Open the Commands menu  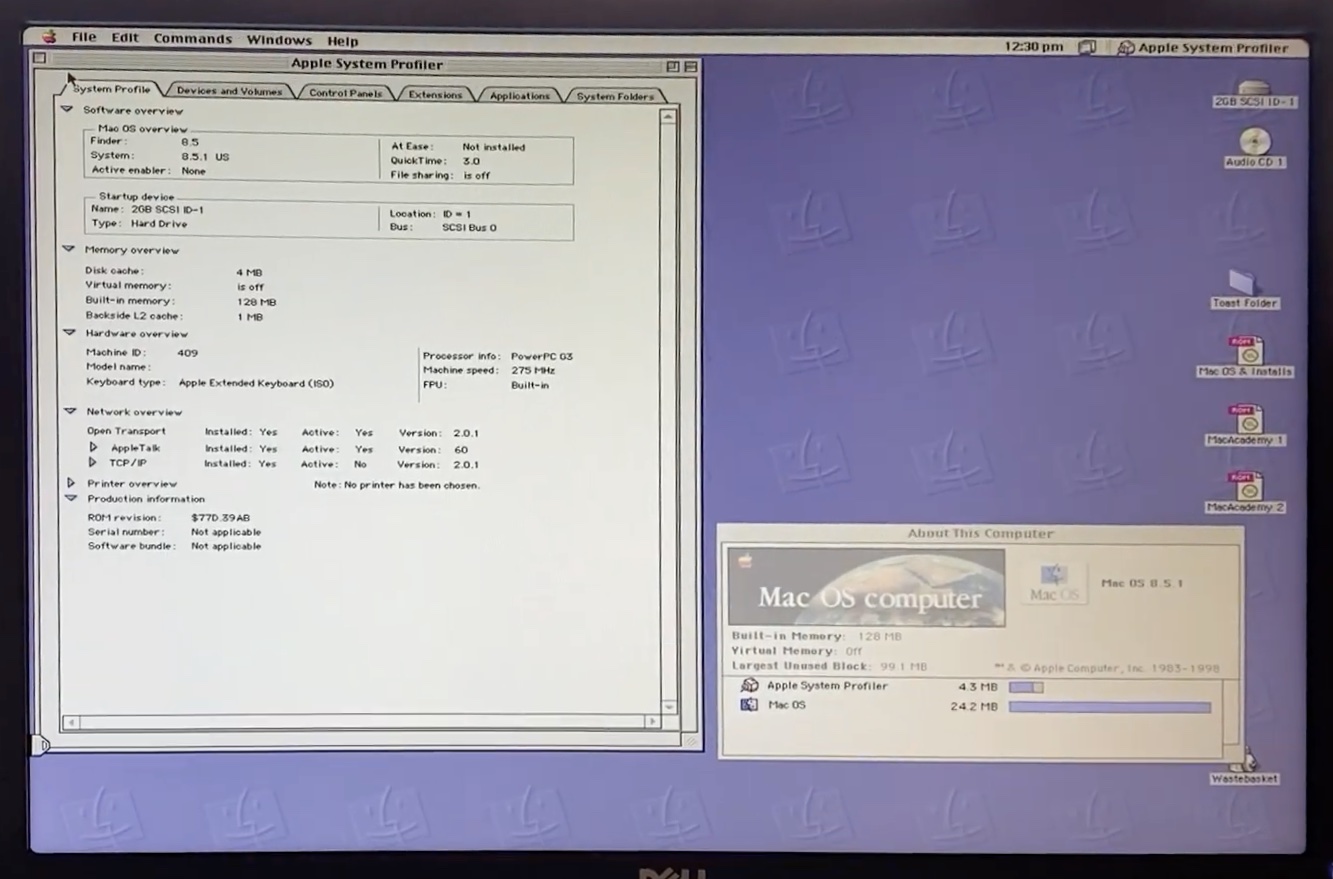pos(193,39)
